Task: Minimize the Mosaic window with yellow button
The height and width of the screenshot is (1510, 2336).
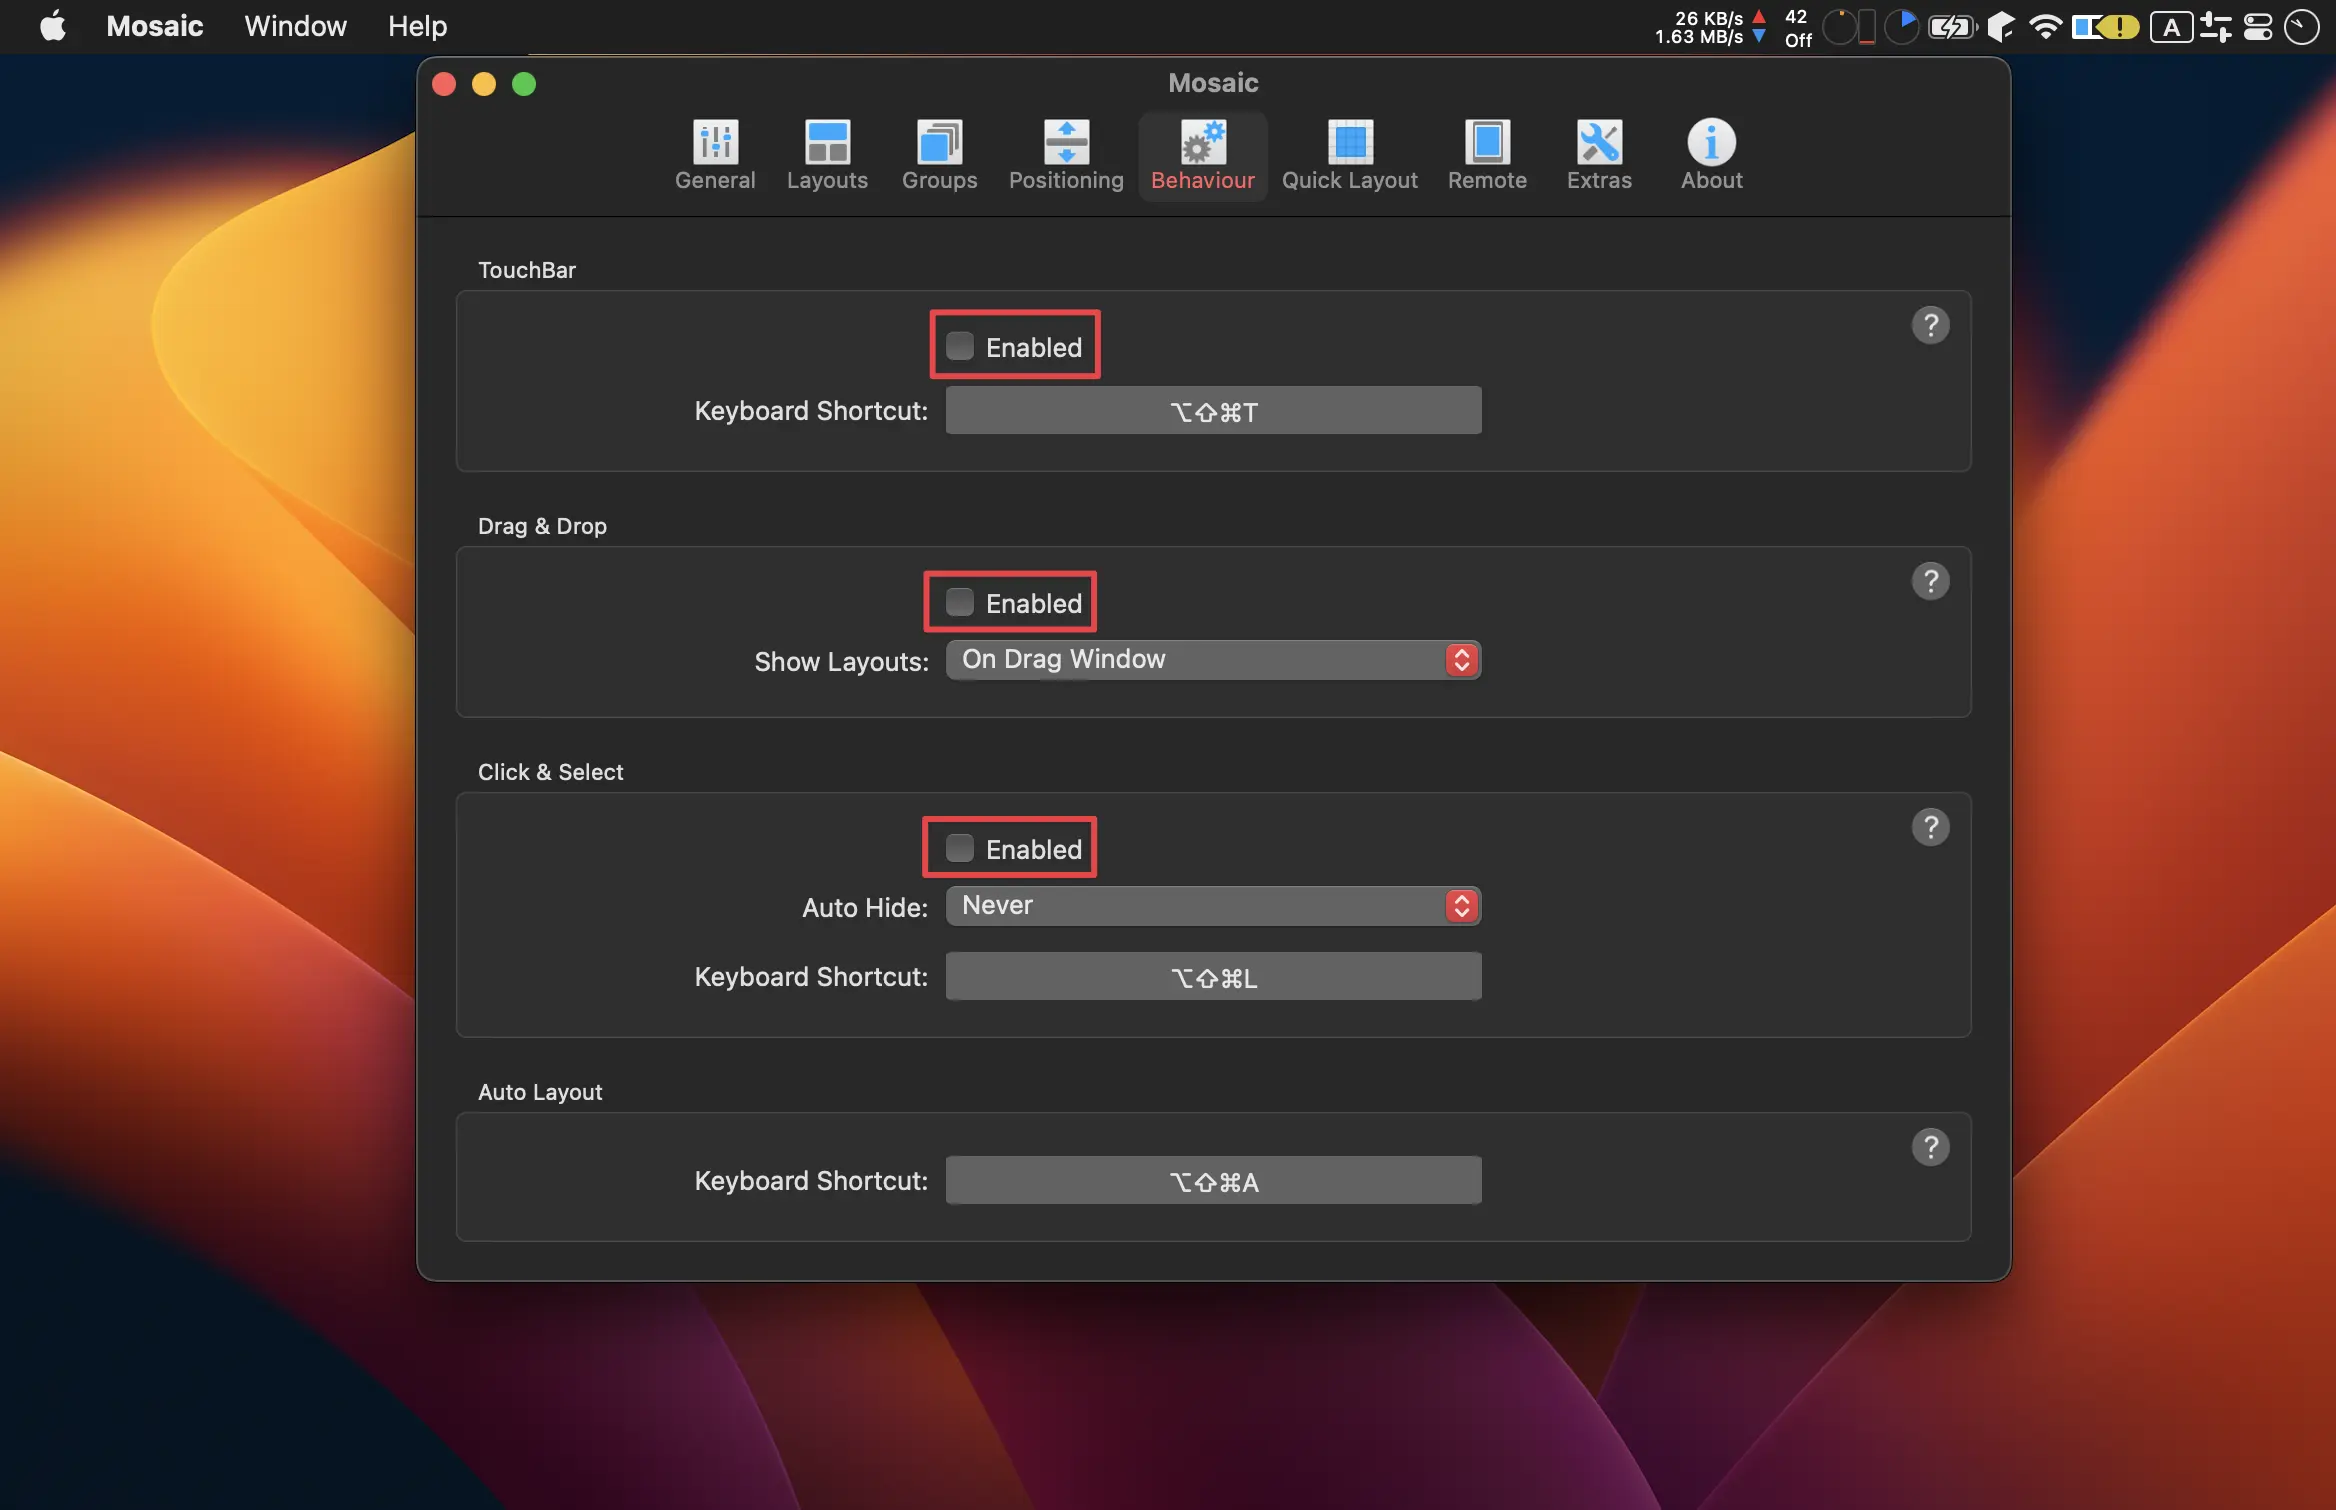Action: coord(484,84)
